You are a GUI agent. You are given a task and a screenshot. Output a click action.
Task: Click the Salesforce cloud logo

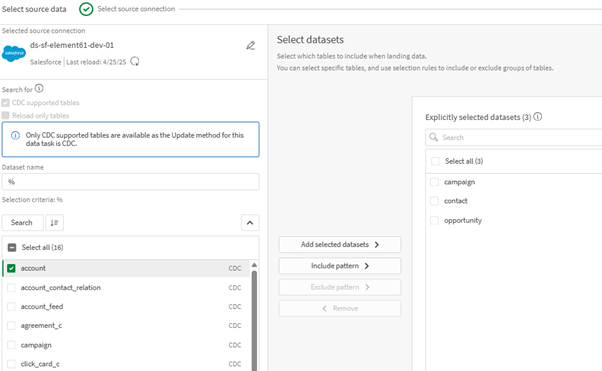point(14,53)
